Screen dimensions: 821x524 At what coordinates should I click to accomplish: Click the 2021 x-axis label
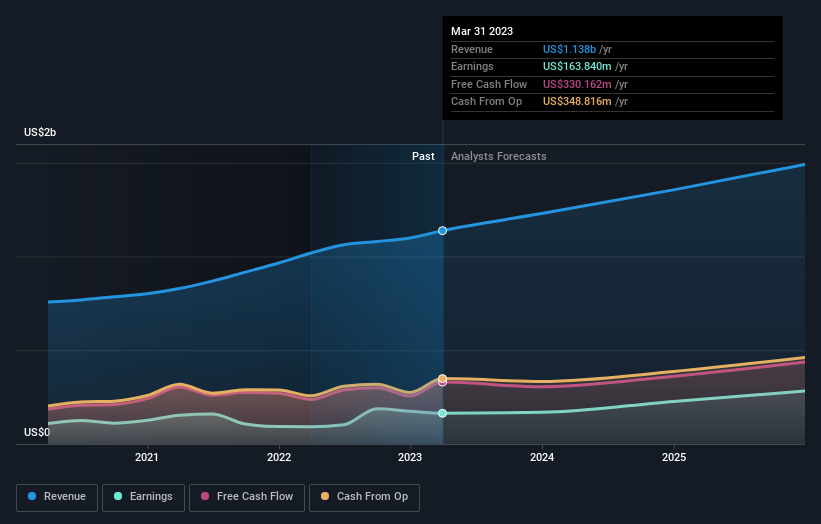pyautogui.click(x=147, y=458)
